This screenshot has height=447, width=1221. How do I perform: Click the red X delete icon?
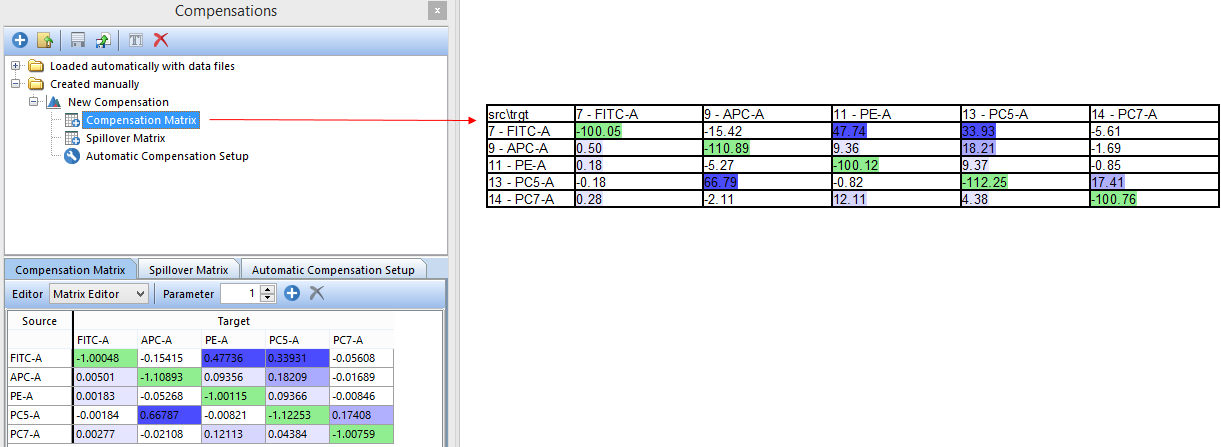tap(160, 40)
